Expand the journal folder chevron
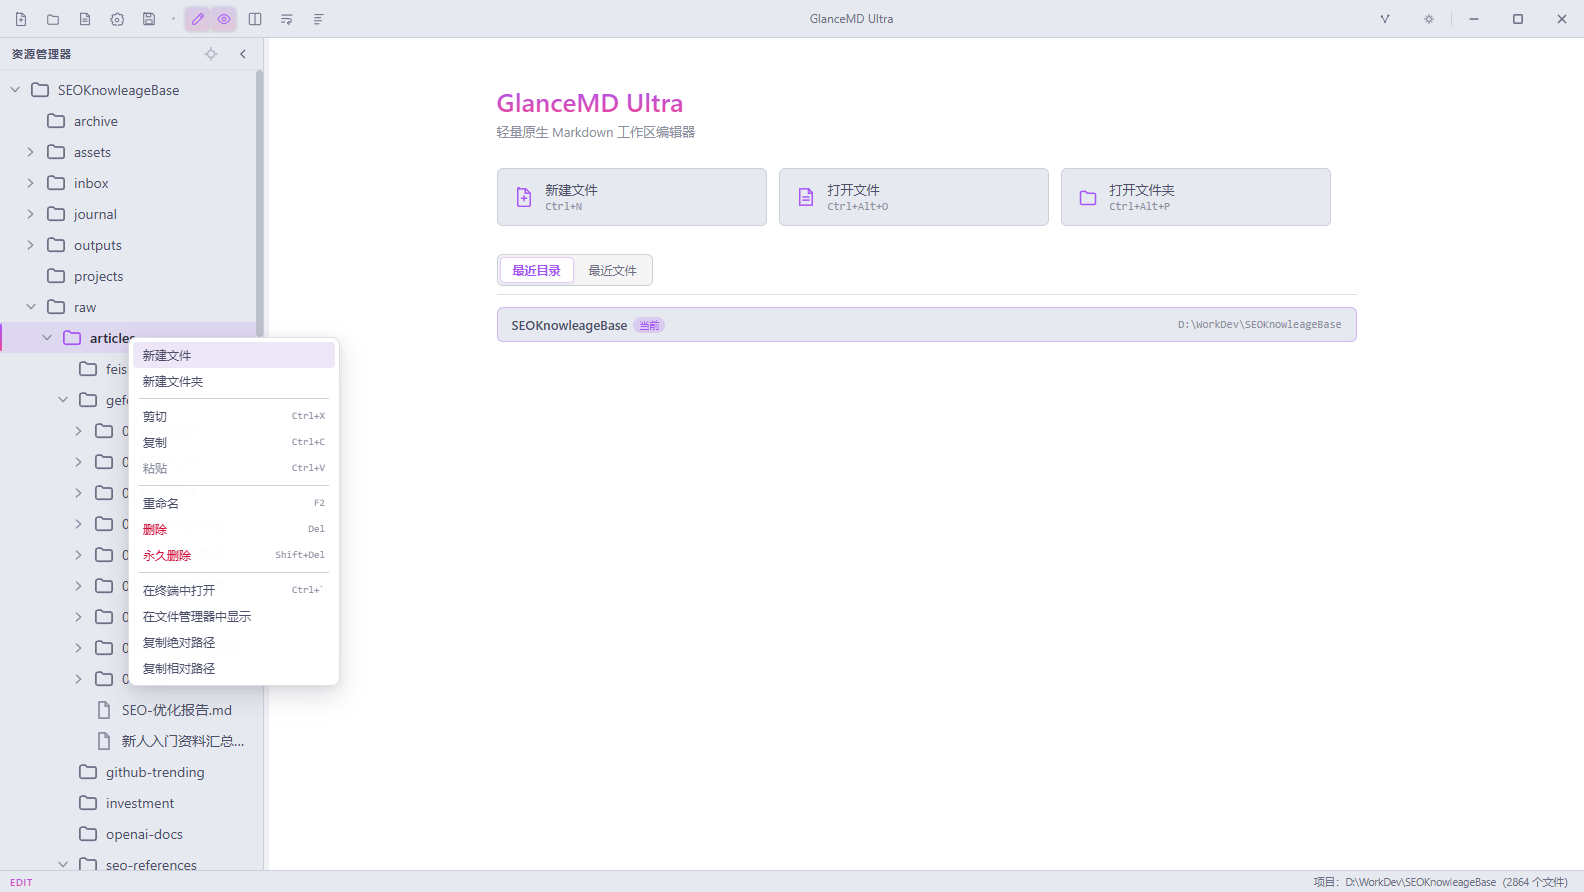Viewport: 1584px width, 892px height. pyautogui.click(x=31, y=214)
